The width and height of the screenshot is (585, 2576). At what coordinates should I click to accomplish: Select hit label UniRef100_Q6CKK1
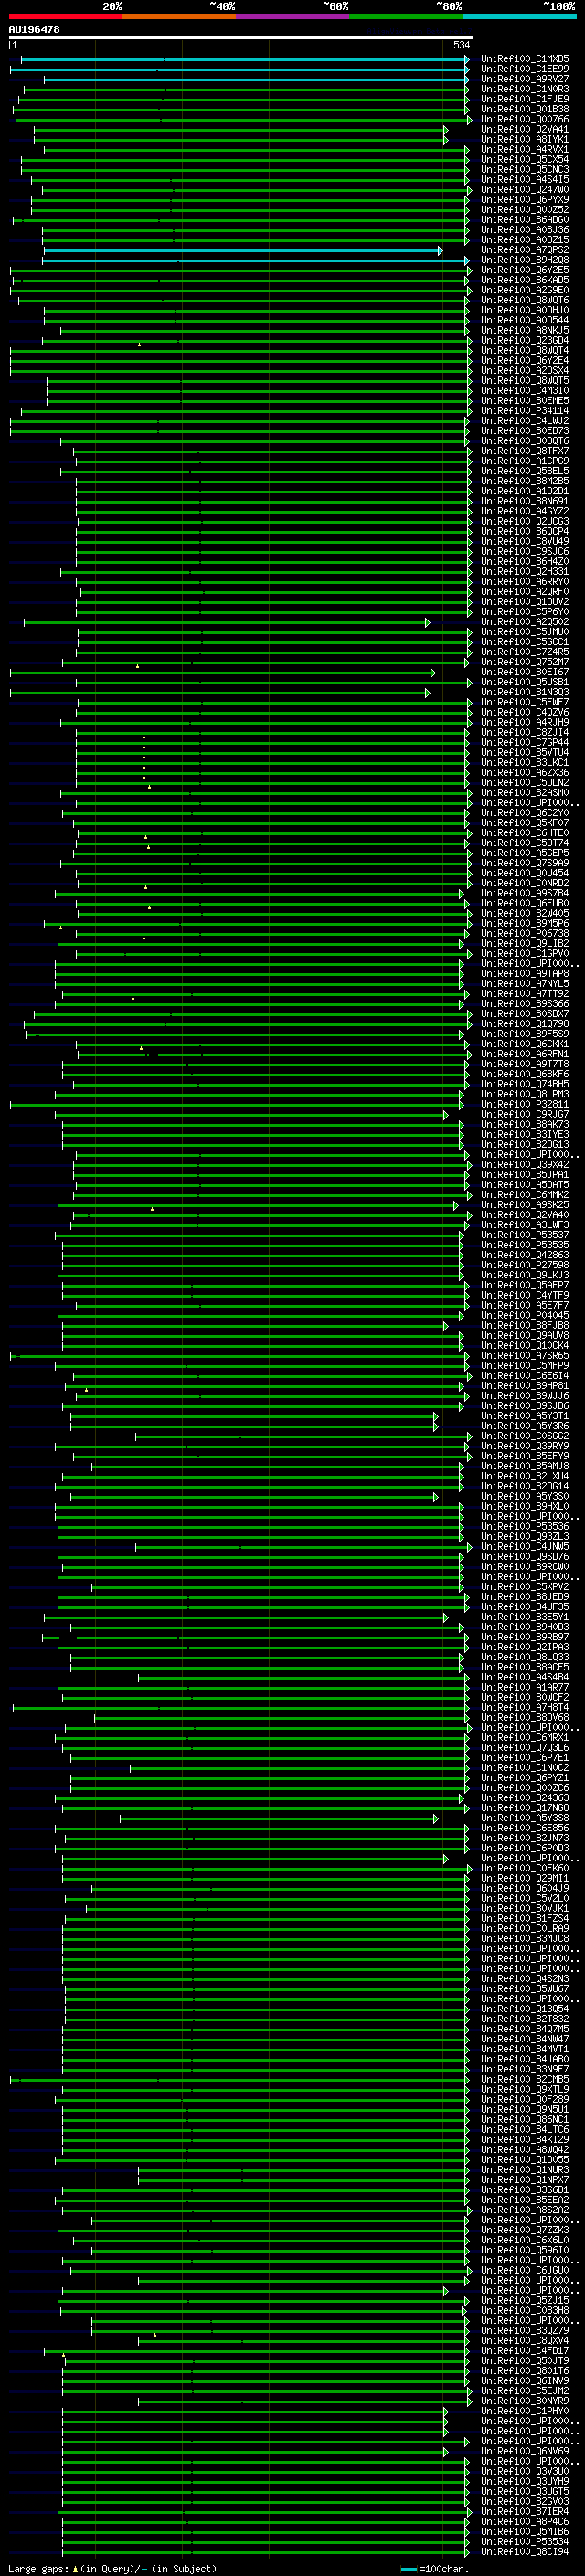[525, 1044]
